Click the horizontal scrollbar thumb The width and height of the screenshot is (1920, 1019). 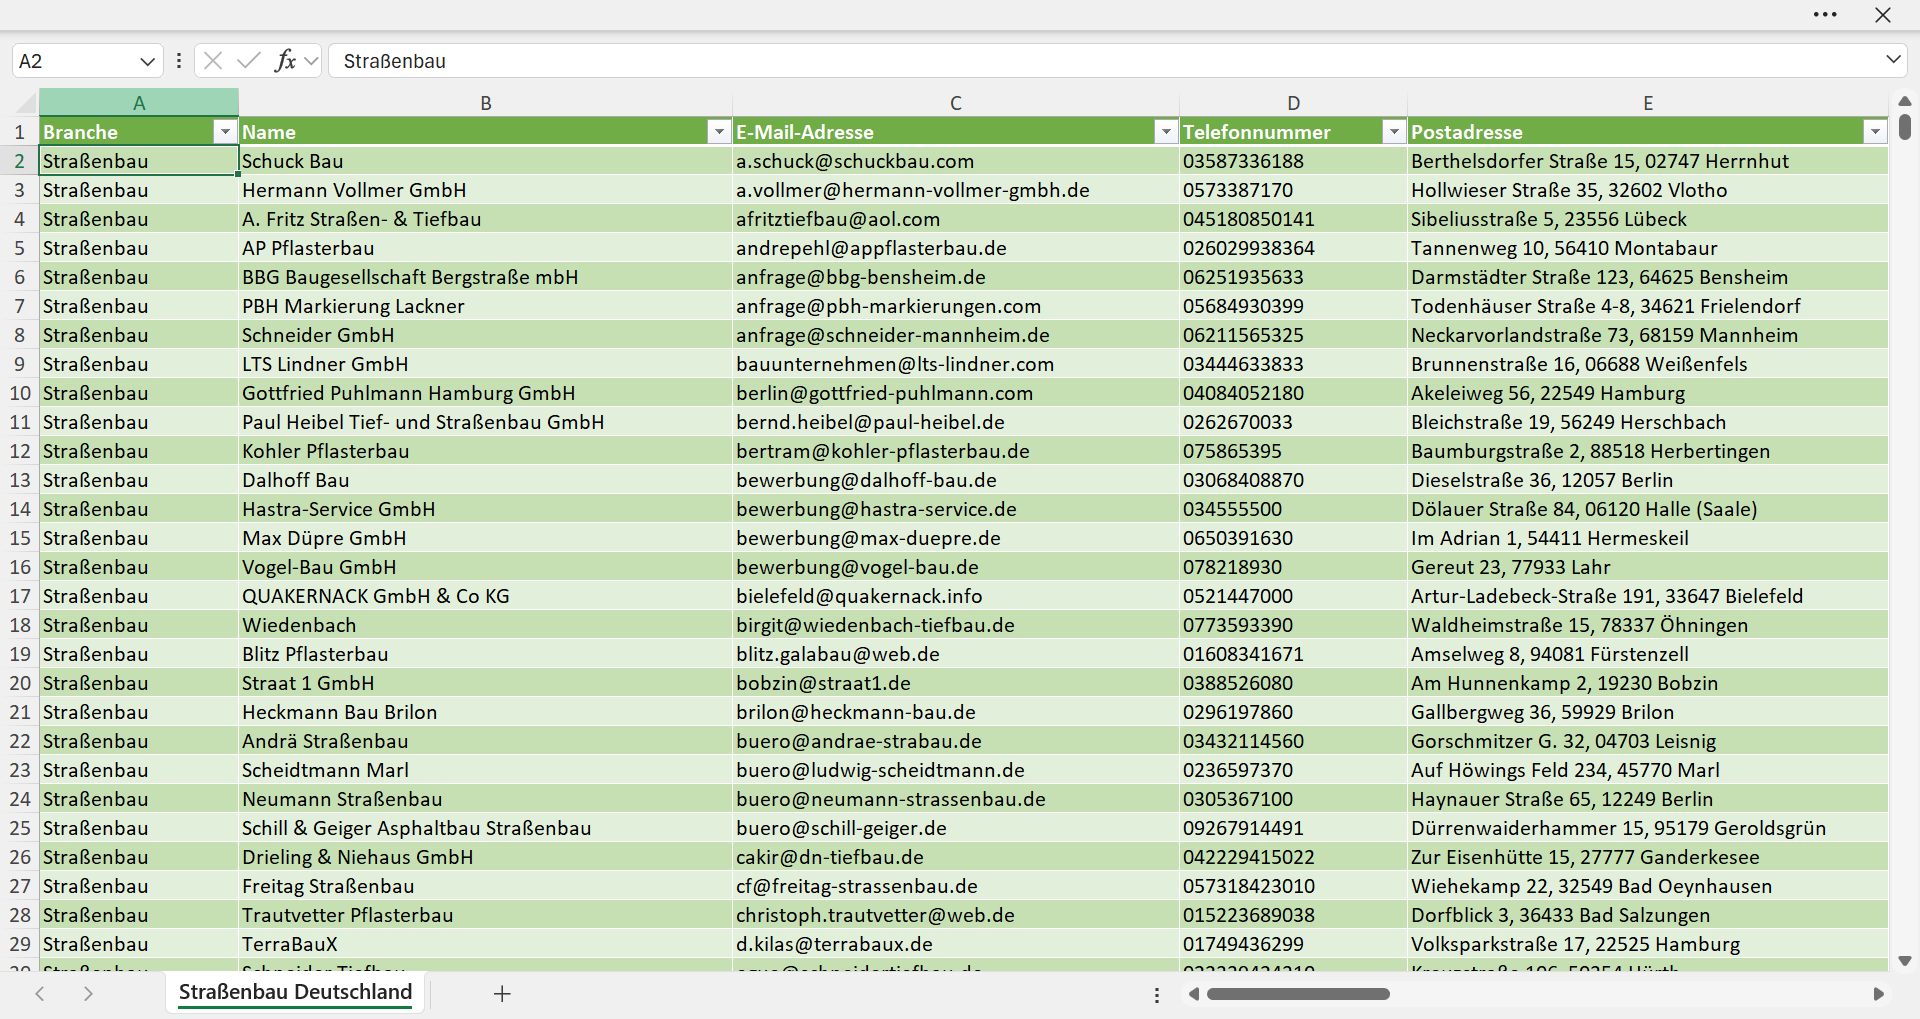pos(1298,994)
